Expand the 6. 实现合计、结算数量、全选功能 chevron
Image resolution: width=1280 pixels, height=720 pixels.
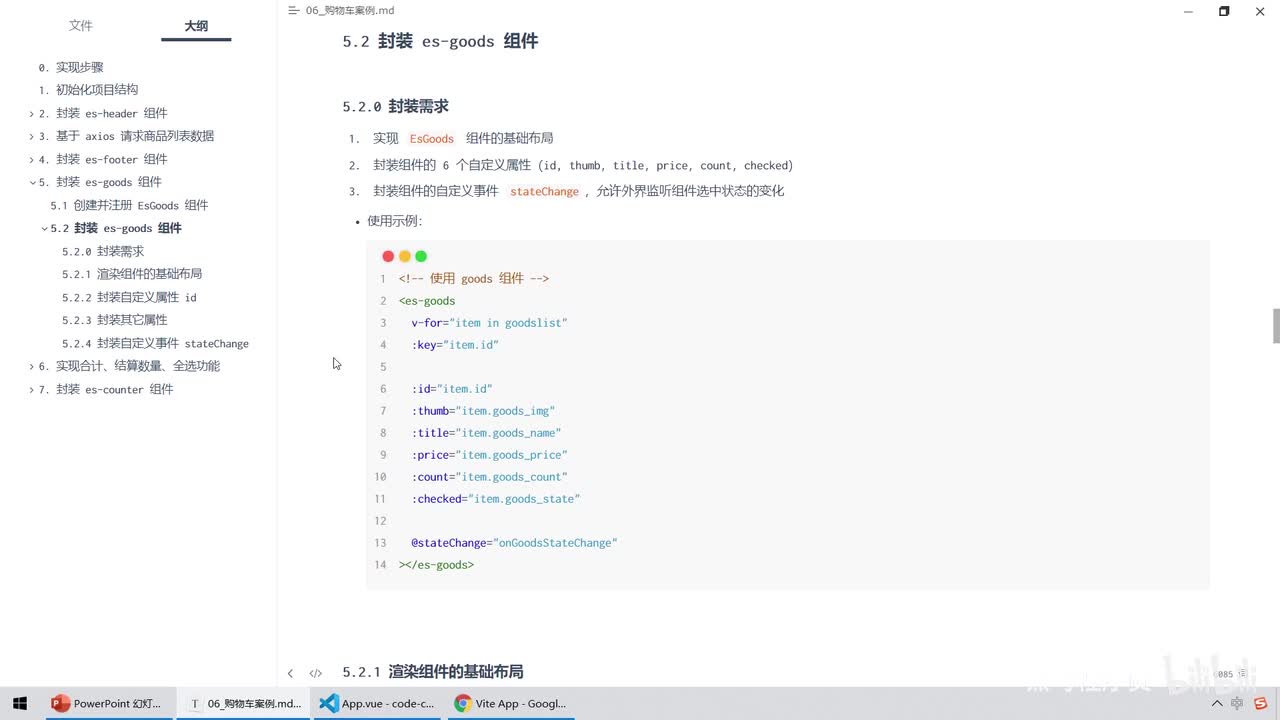pyautogui.click(x=32, y=367)
